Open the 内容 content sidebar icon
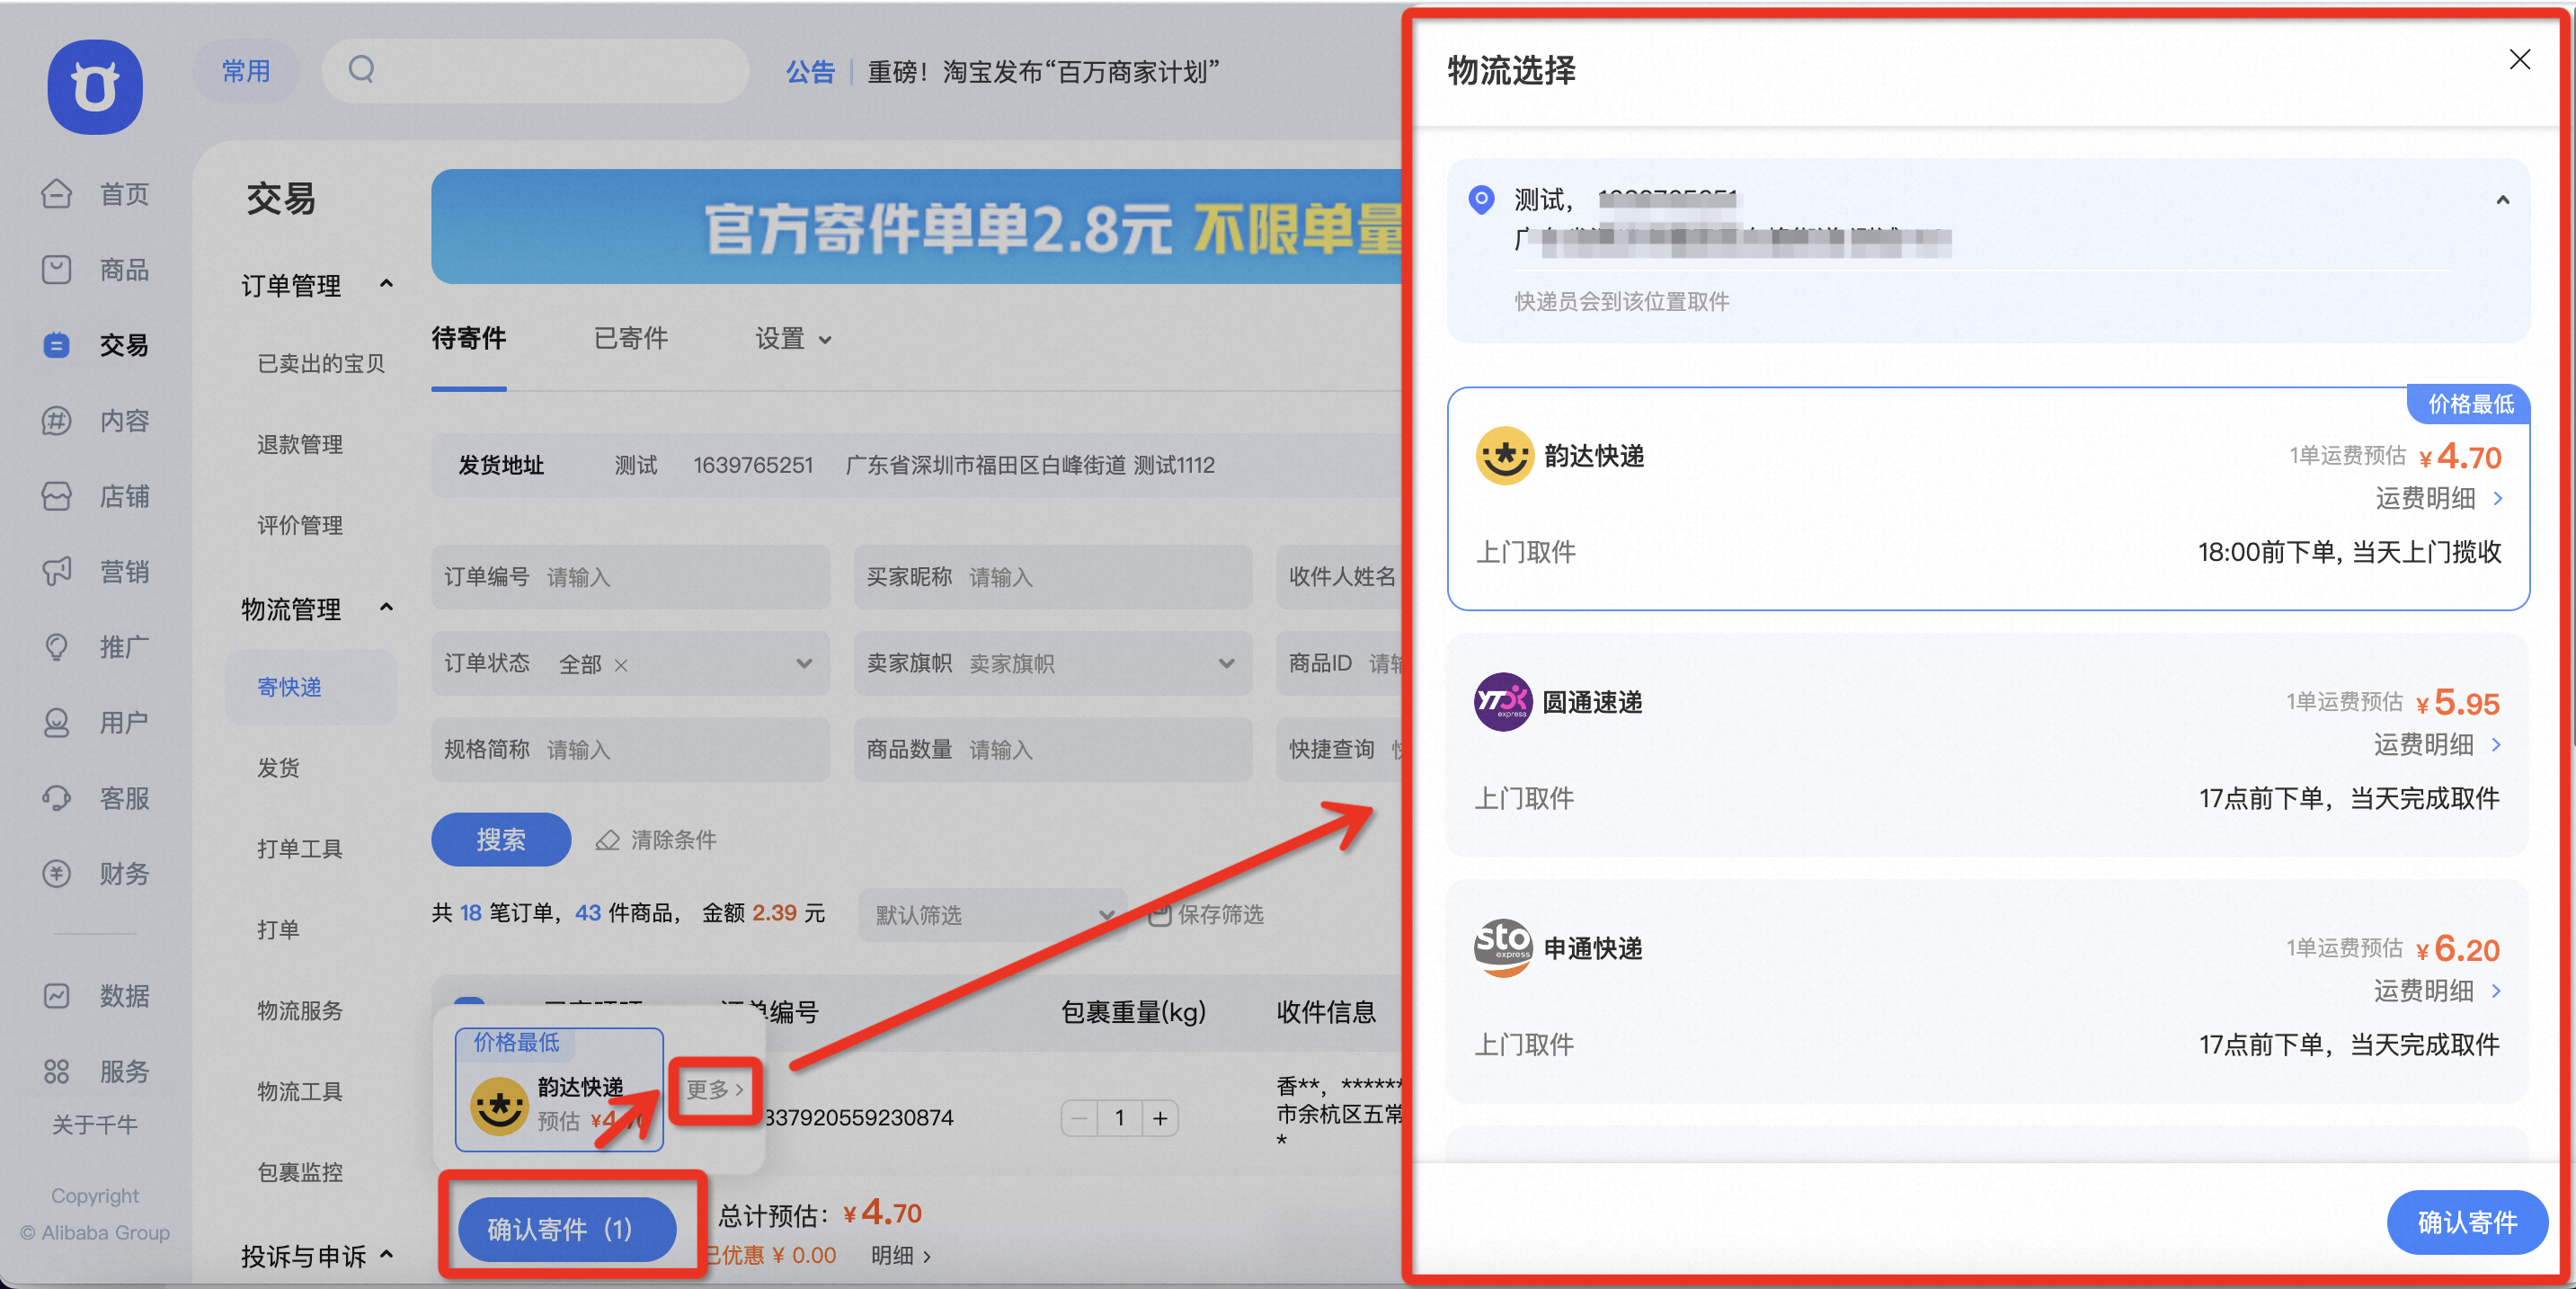This screenshot has width=2576, height=1289. click(57, 420)
